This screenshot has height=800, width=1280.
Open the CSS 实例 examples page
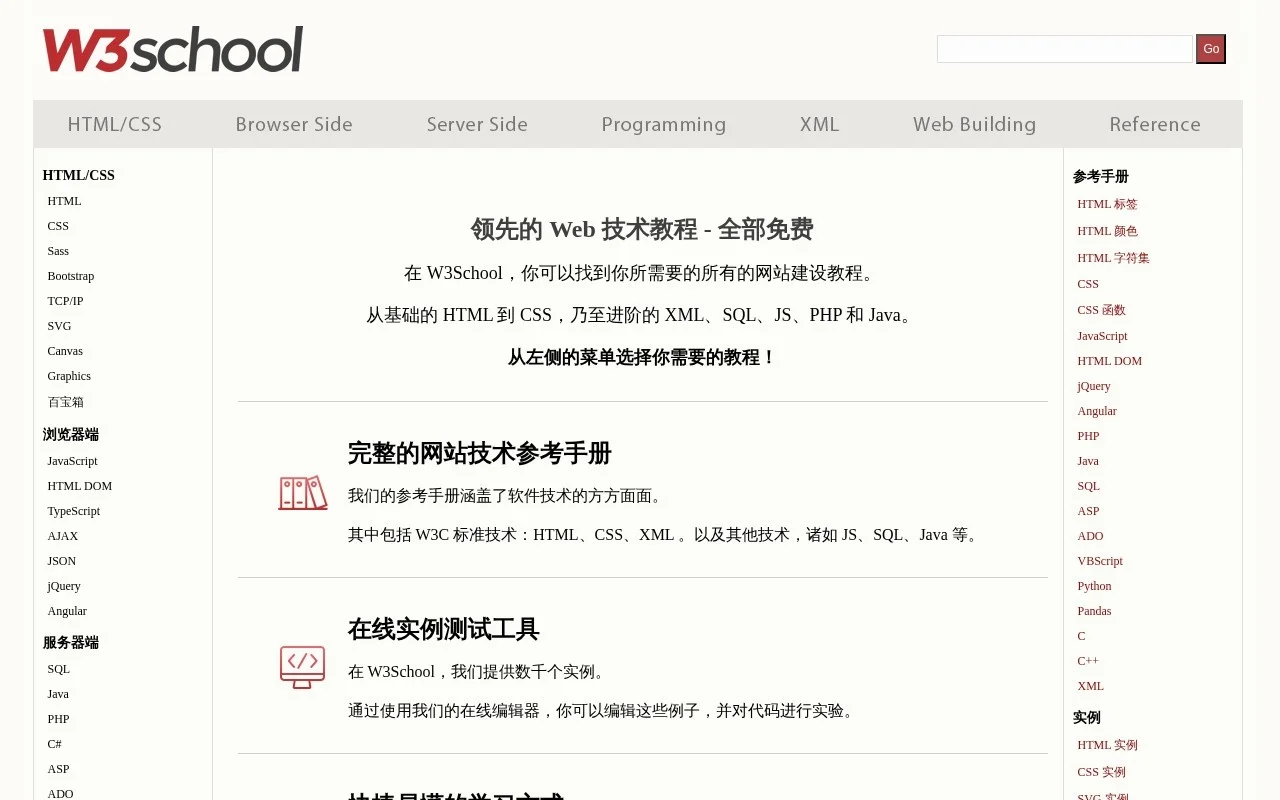pos(1101,772)
